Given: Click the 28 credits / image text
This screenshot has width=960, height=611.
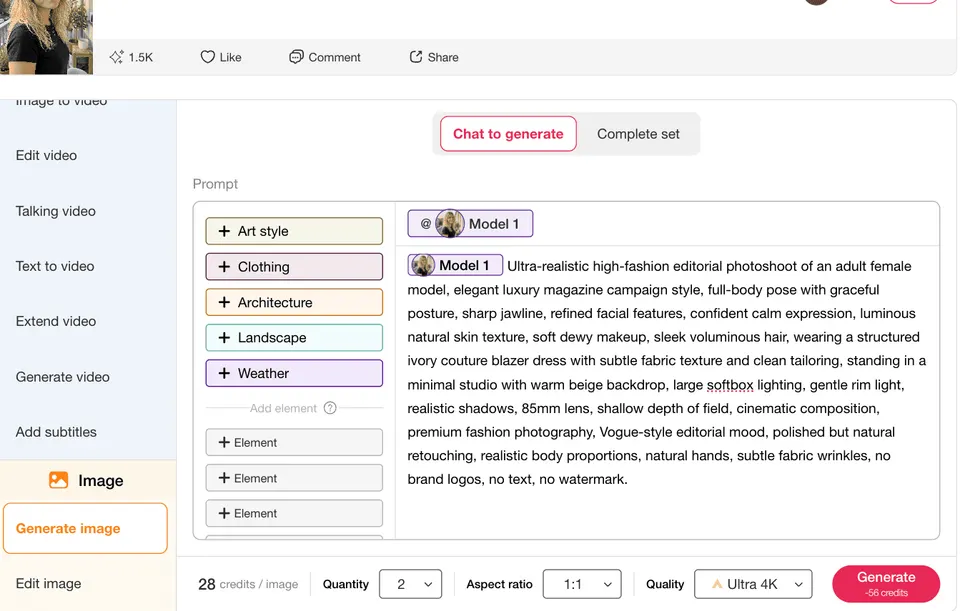Looking at the screenshot, I should [248, 584].
